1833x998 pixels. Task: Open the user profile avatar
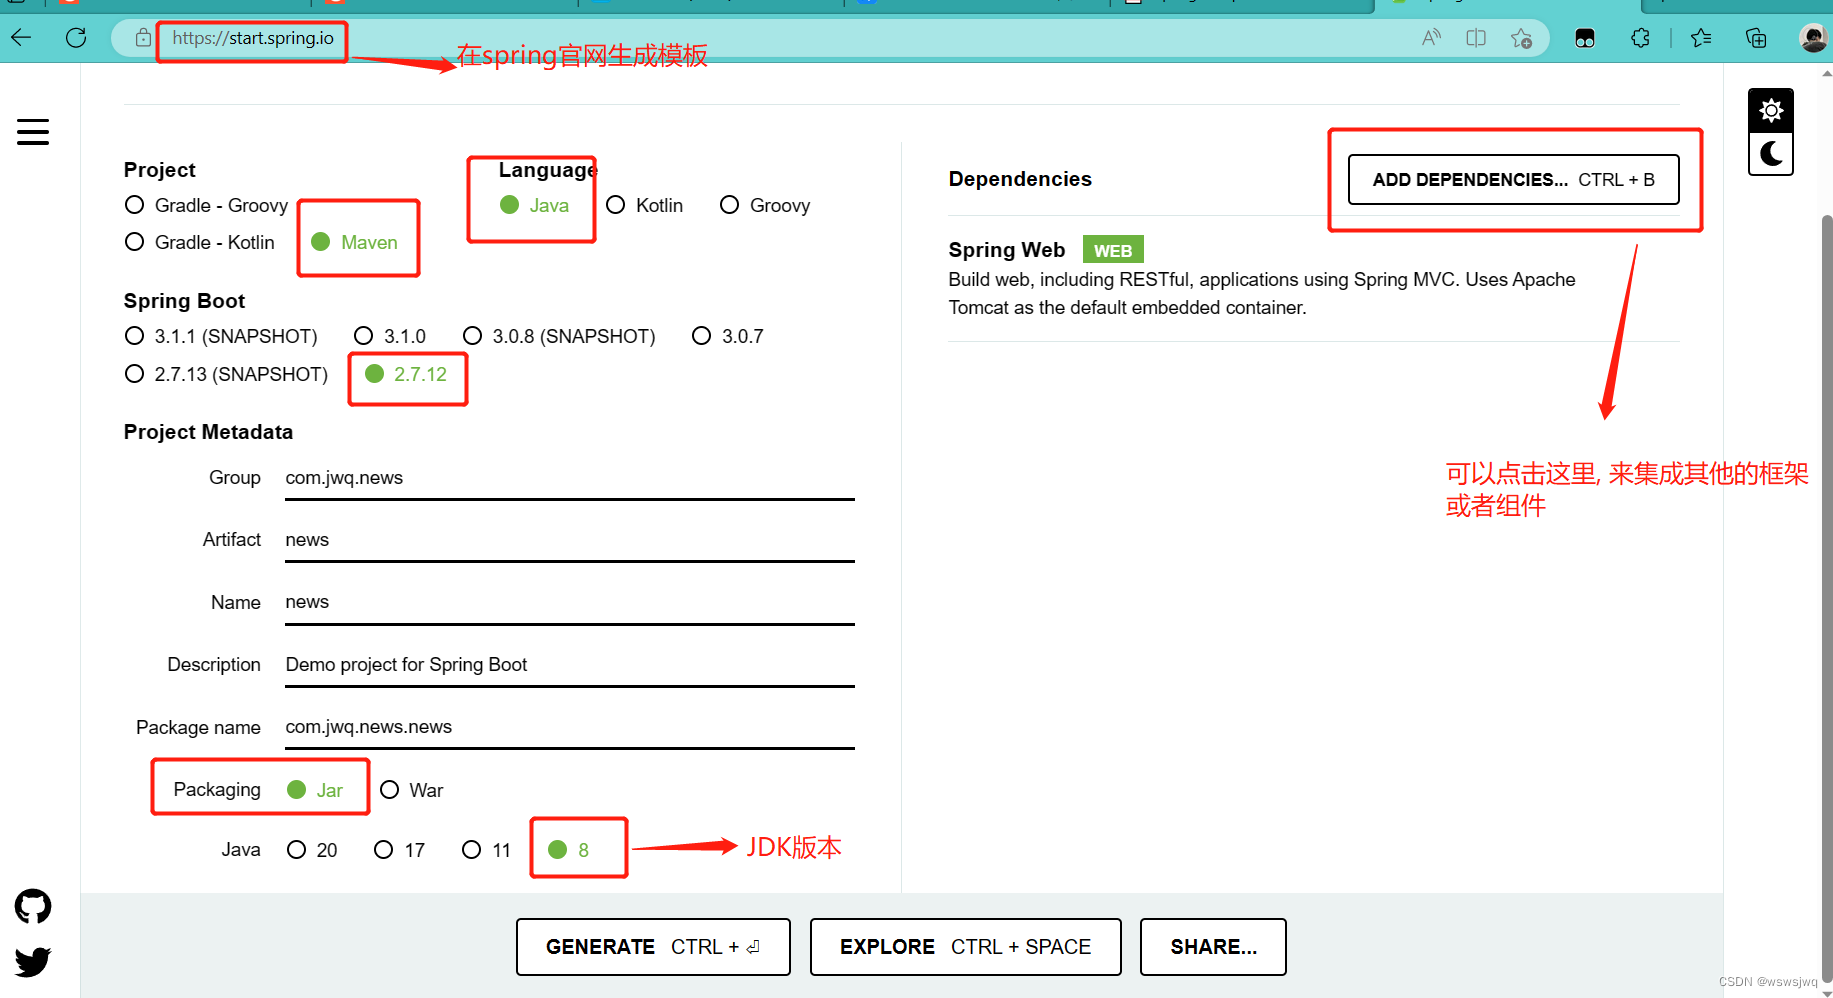pyautogui.click(x=1812, y=38)
